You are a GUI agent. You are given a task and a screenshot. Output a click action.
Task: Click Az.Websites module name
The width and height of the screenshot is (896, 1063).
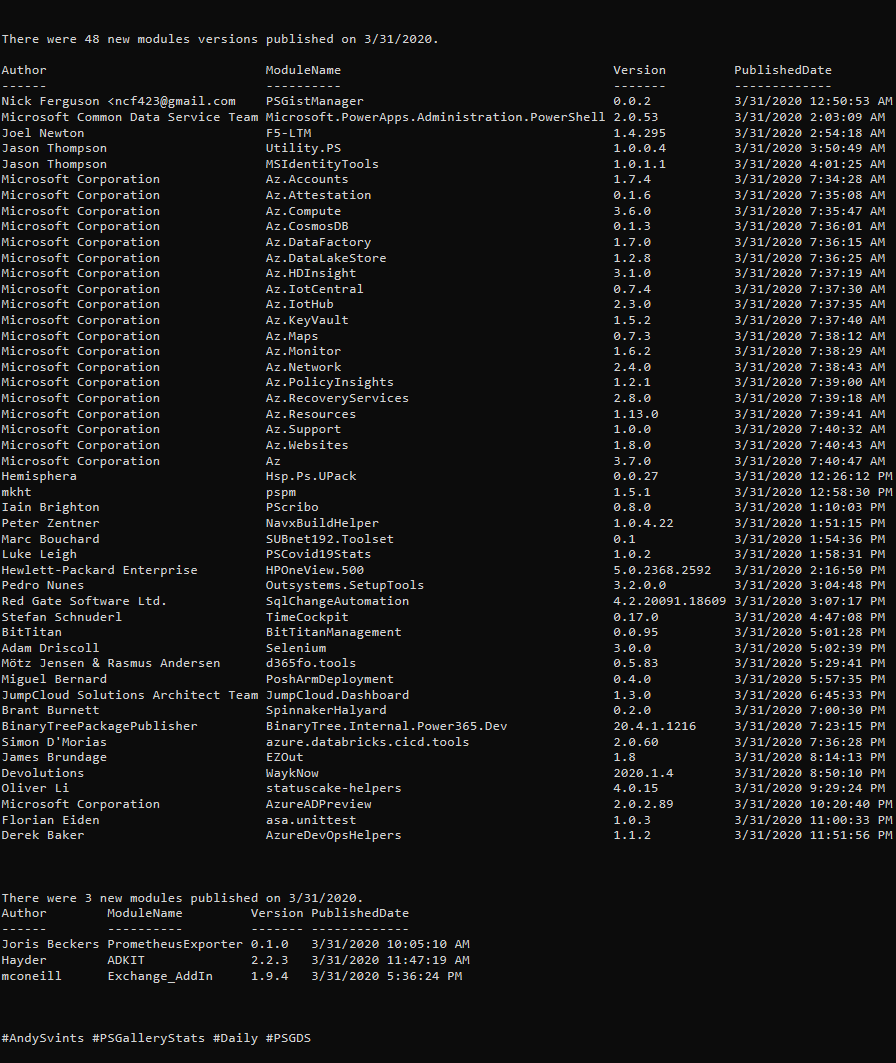(x=307, y=445)
